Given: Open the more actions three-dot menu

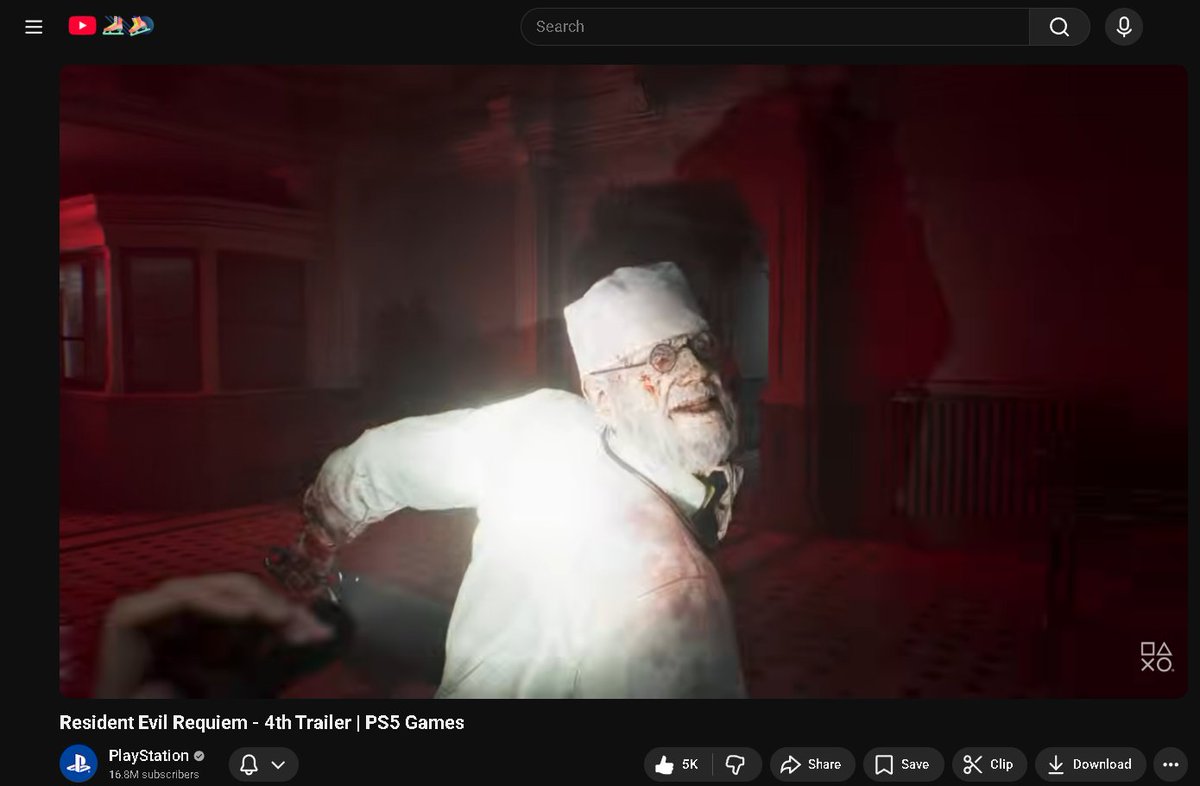Looking at the screenshot, I should (1170, 765).
